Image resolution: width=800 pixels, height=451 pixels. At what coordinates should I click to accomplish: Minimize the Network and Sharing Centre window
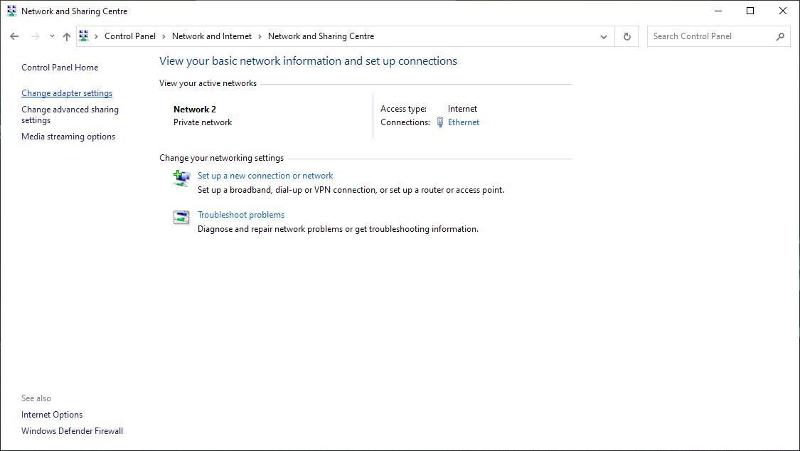click(x=718, y=11)
